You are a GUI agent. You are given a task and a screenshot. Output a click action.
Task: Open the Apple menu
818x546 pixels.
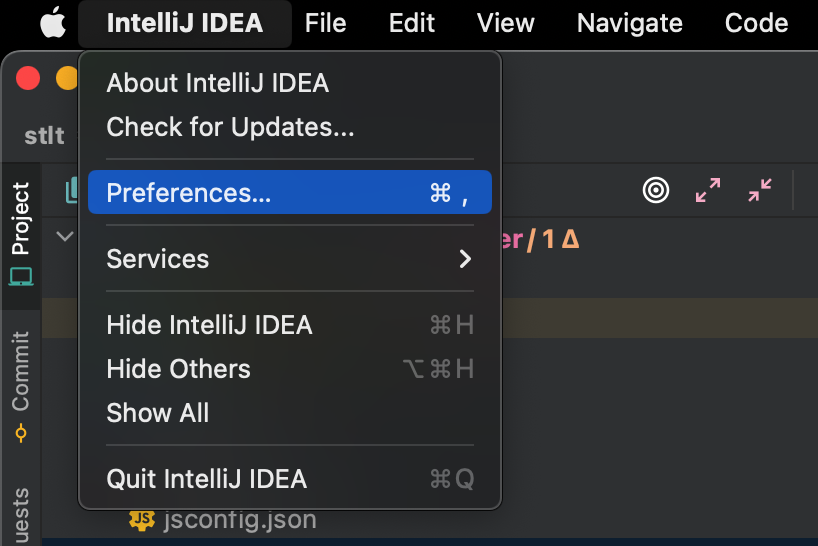pyautogui.click(x=52, y=23)
